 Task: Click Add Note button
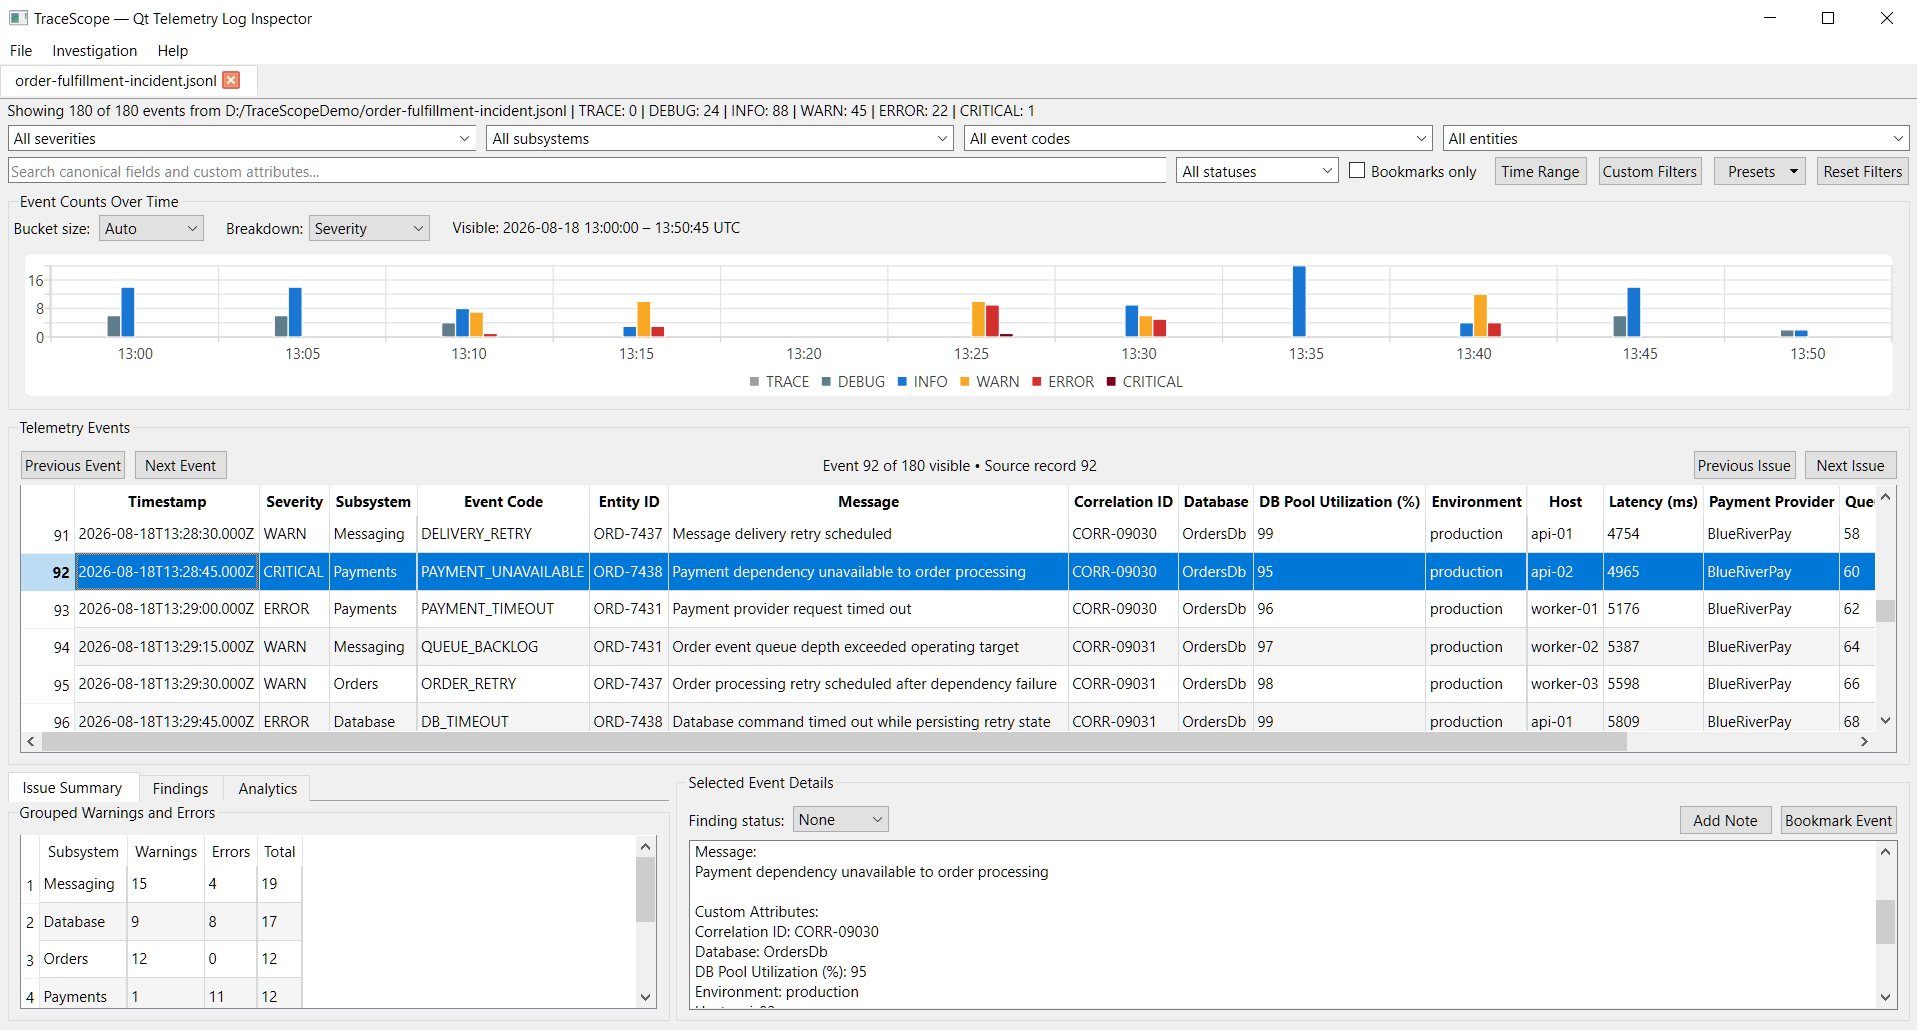1725,820
